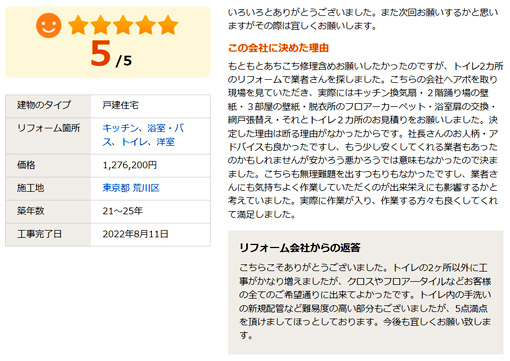This screenshot has height=361, width=510.
Task: Click the third rating star
Action: (123, 25)
